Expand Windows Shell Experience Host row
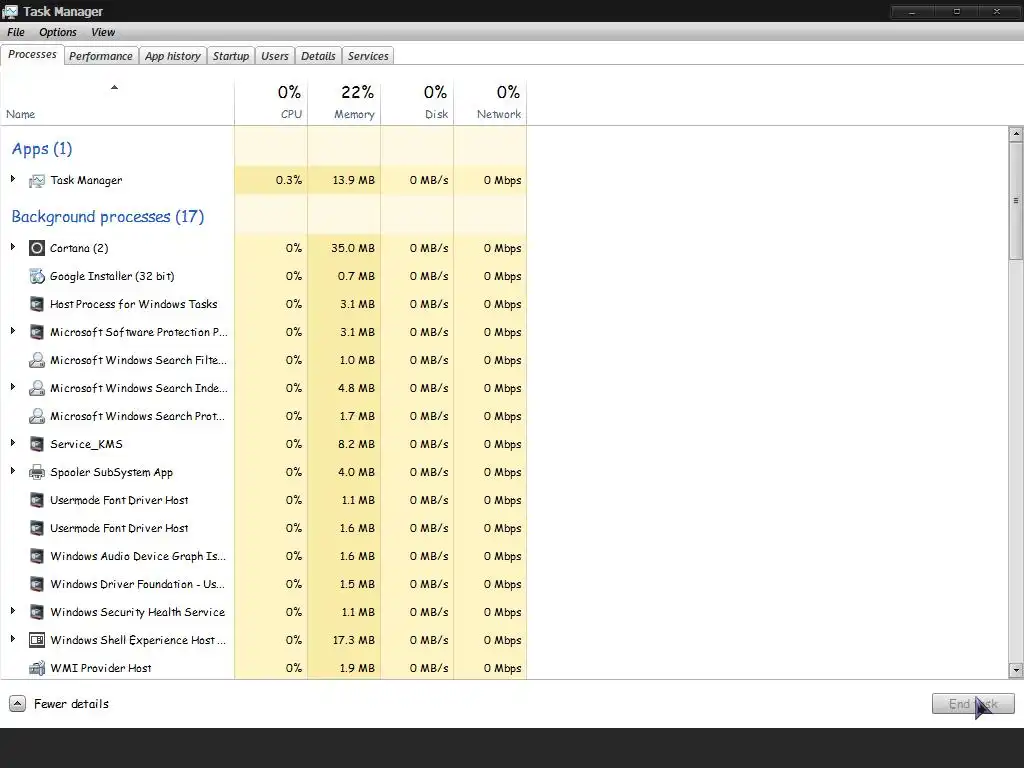This screenshot has width=1024, height=768. [x=12, y=638]
